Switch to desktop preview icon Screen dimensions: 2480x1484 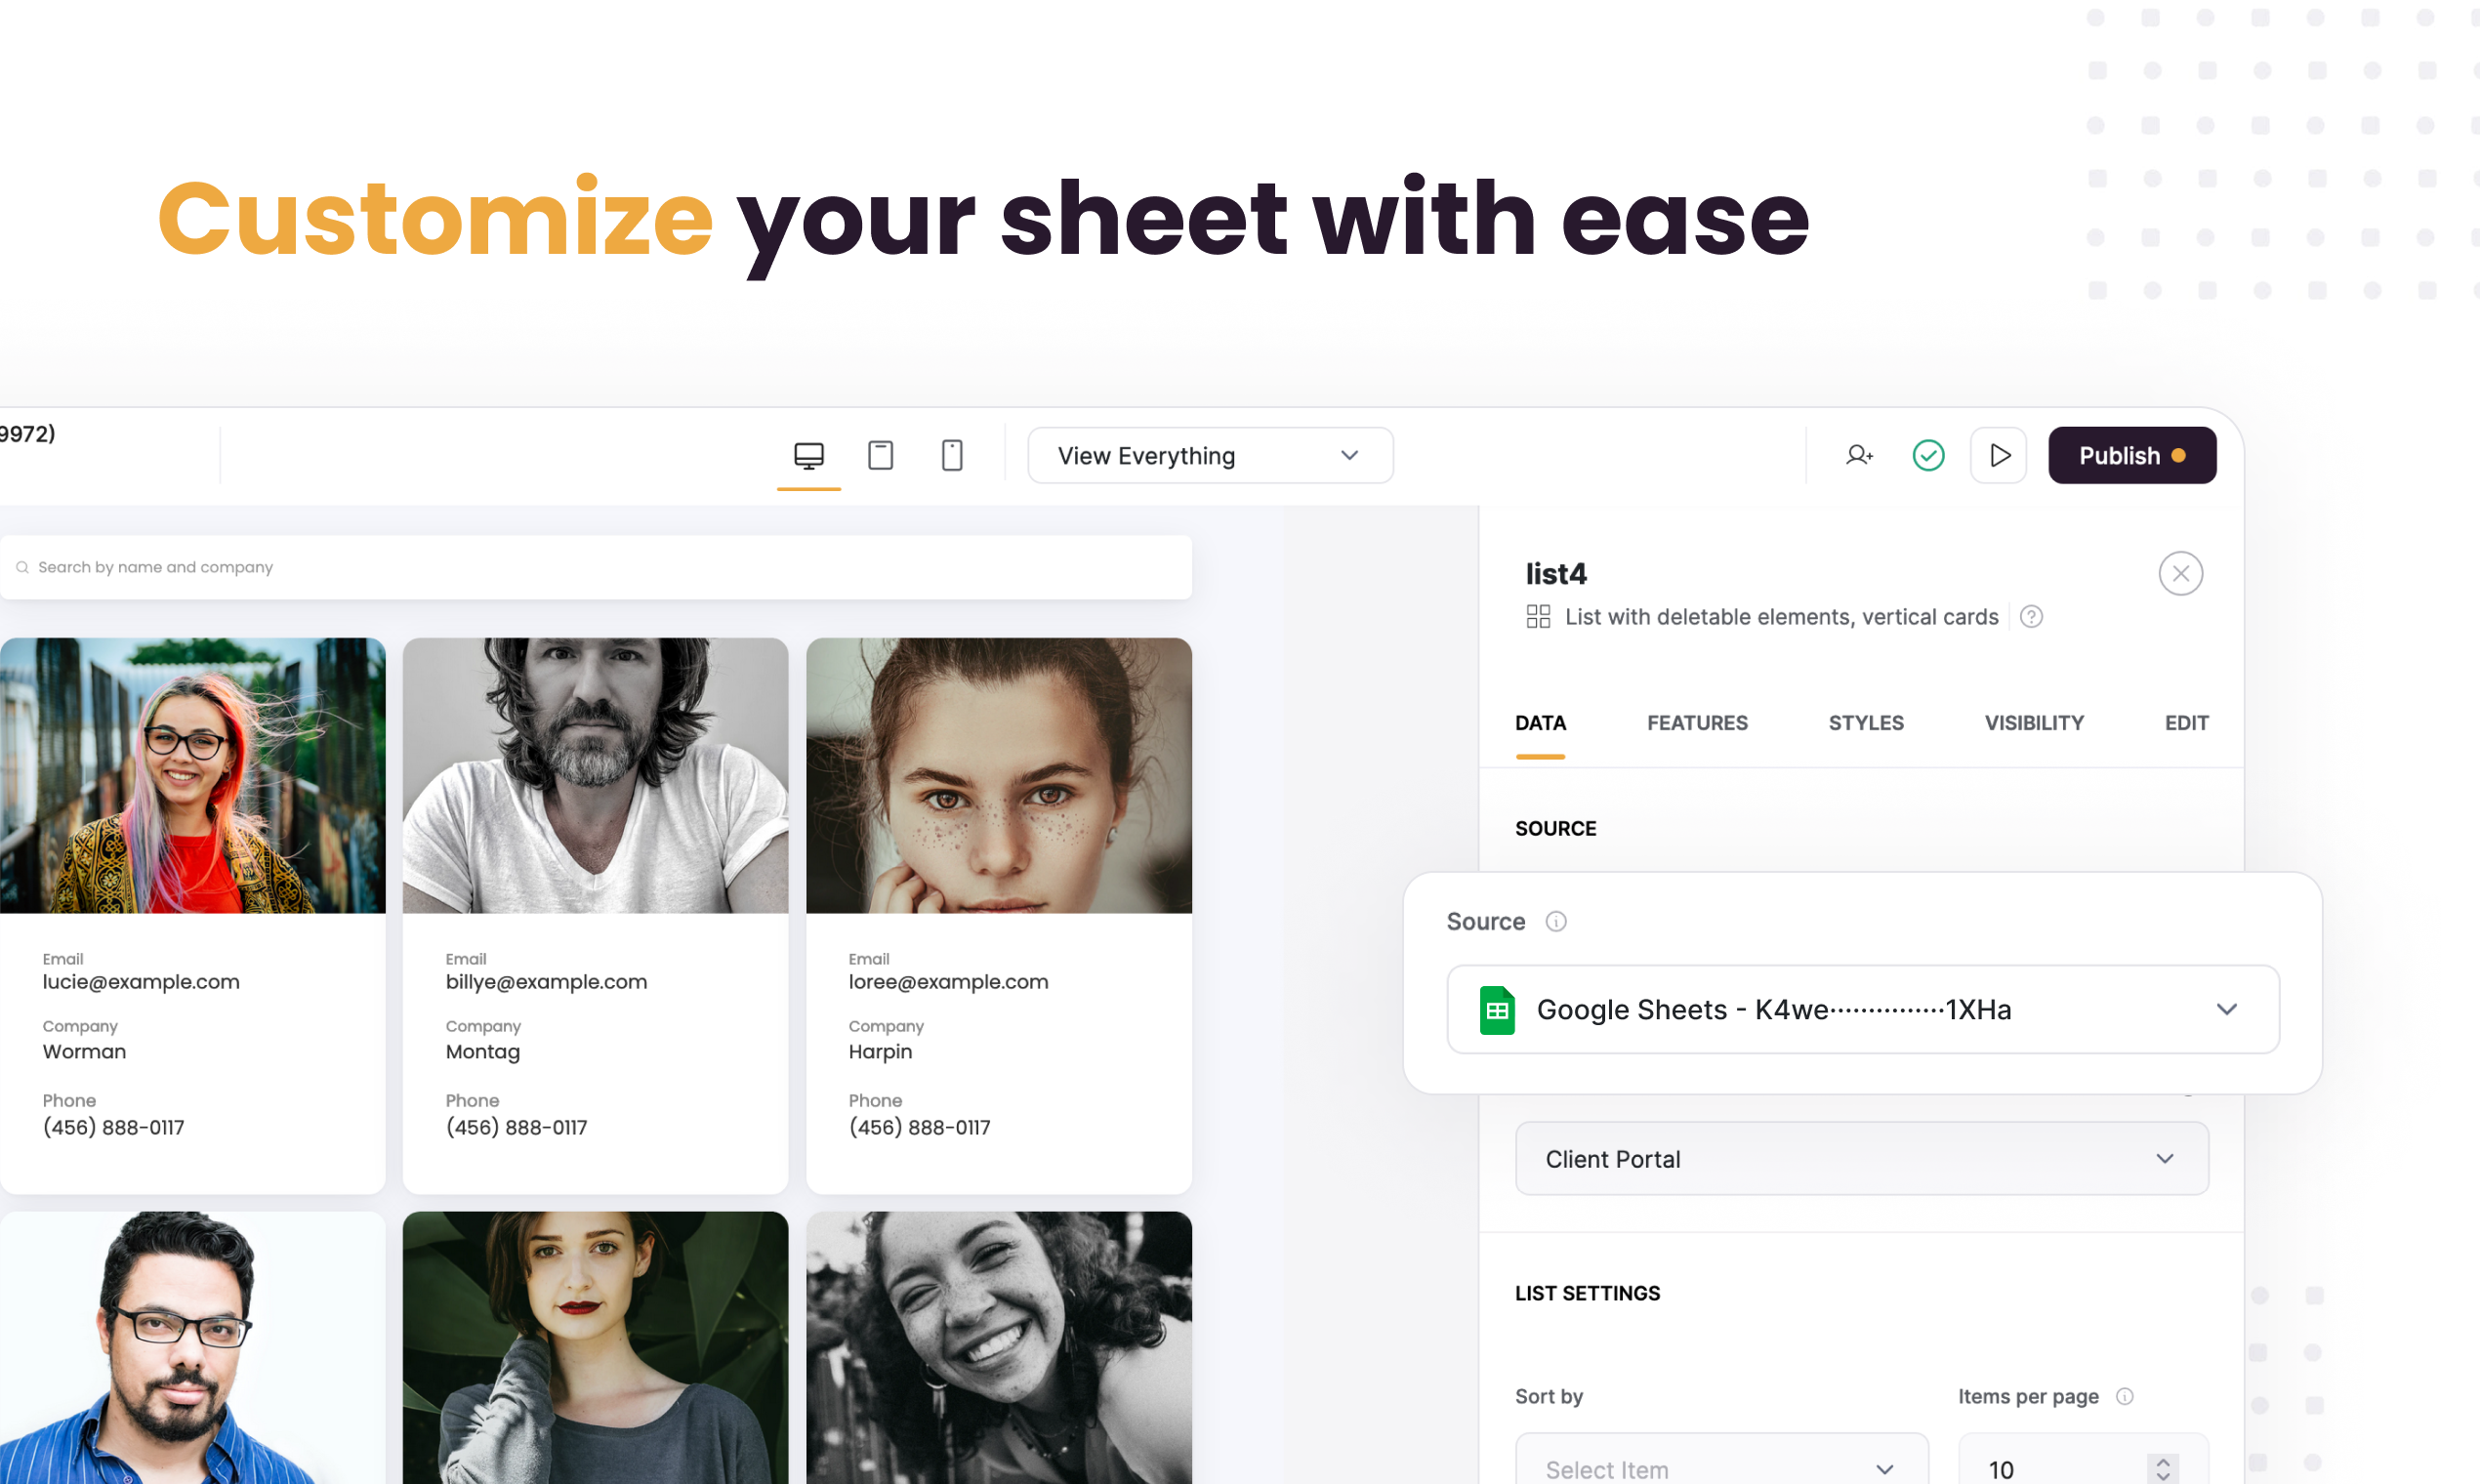click(808, 456)
